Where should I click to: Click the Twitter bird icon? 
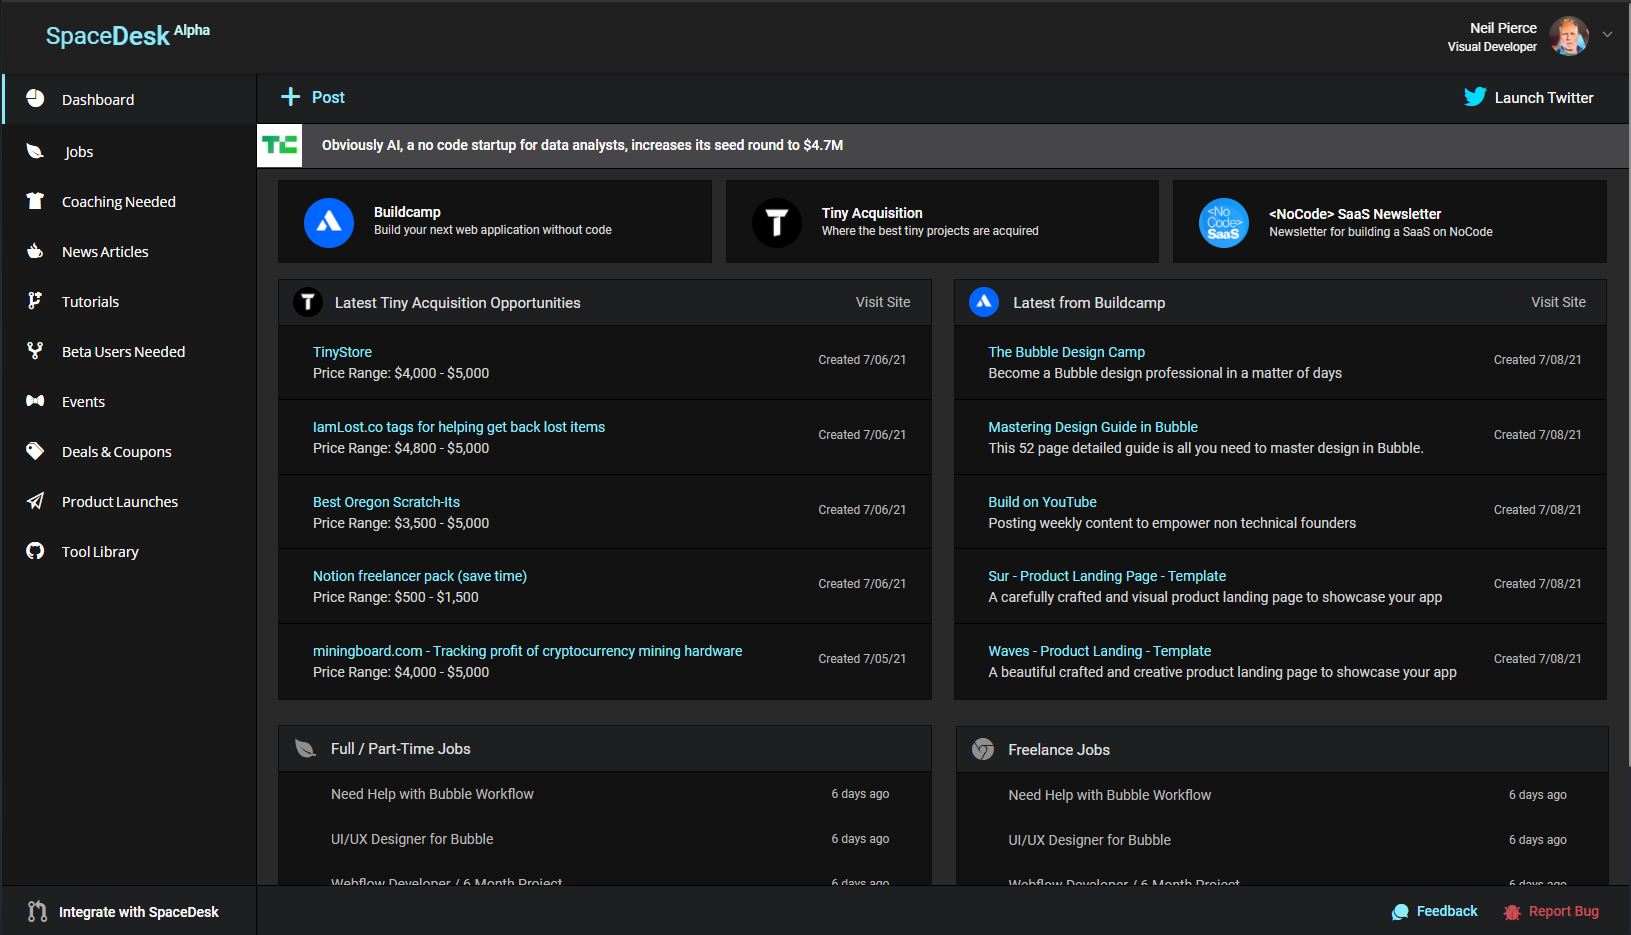pyautogui.click(x=1475, y=97)
